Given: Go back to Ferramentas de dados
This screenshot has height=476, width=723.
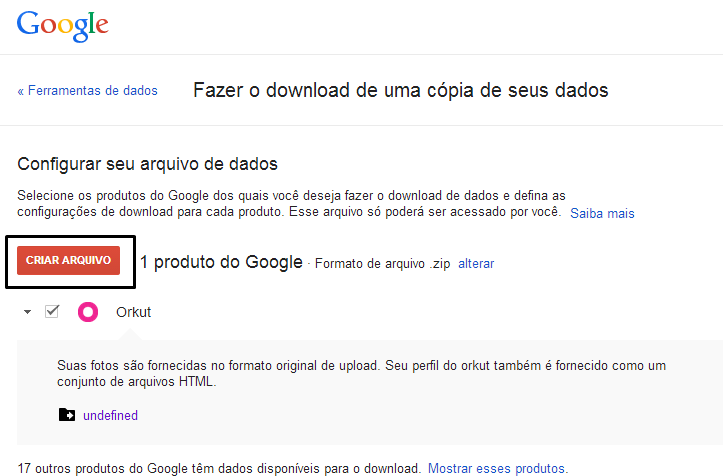Looking at the screenshot, I should tap(88, 90).
